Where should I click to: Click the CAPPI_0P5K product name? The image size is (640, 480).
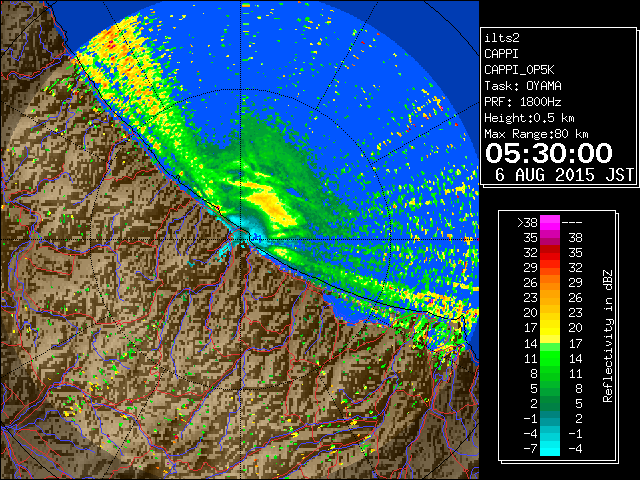point(519,70)
